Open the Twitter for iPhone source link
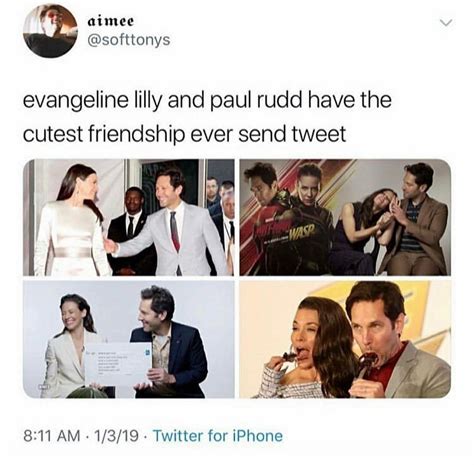Image resolution: width=474 pixels, height=465 pixels. pos(218,436)
